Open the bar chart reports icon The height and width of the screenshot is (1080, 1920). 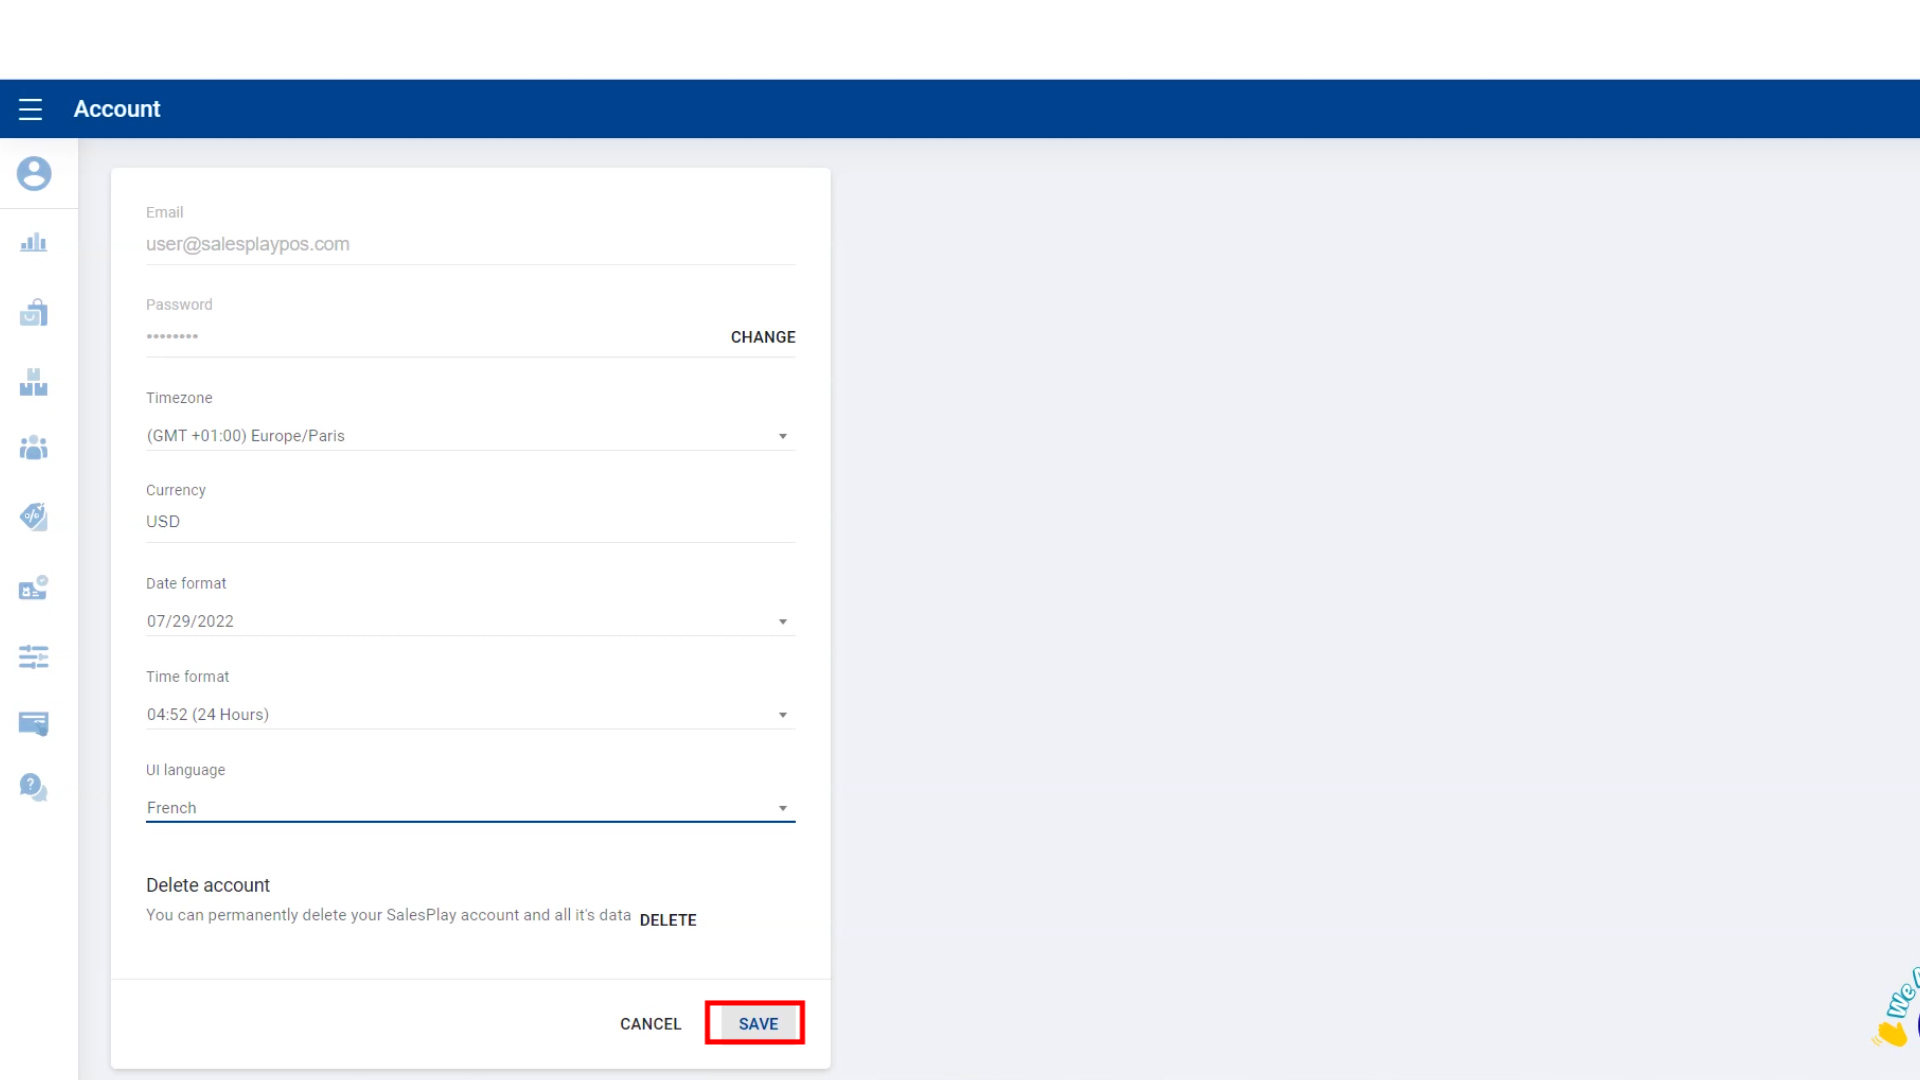[34, 243]
